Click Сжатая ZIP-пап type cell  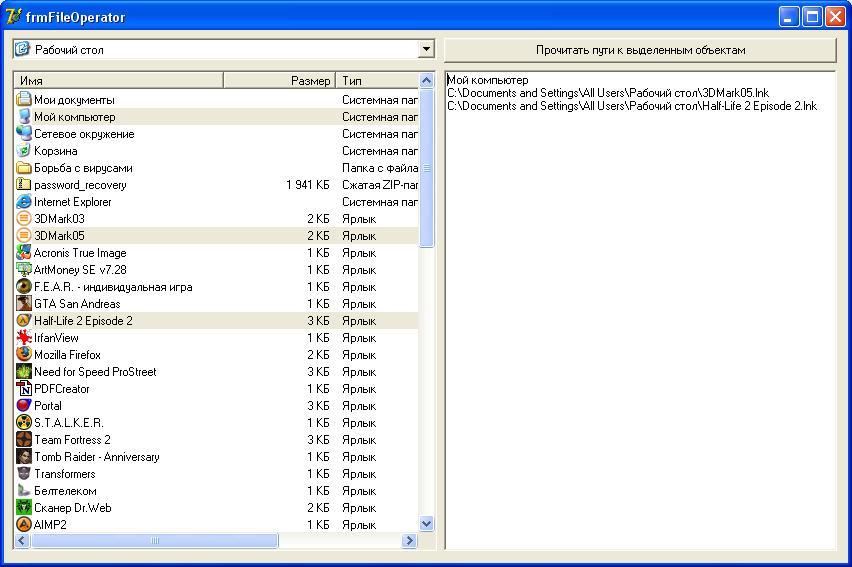380,185
